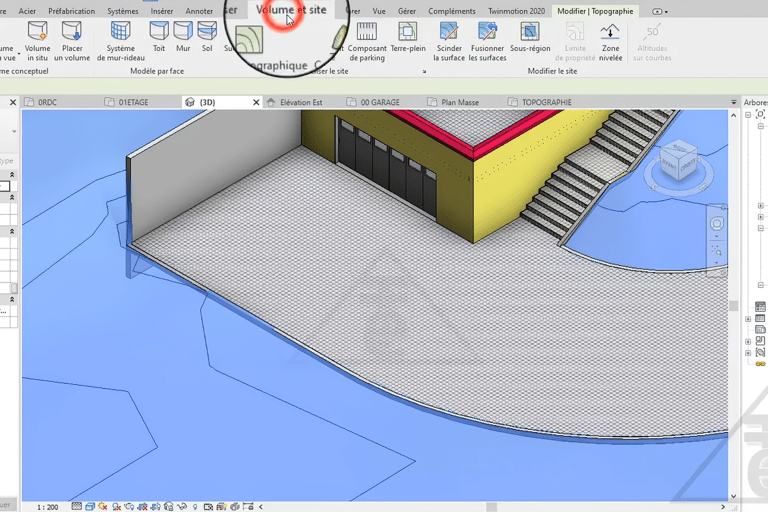Click Altitudes sur courbes tool

(x=652, y=41)
